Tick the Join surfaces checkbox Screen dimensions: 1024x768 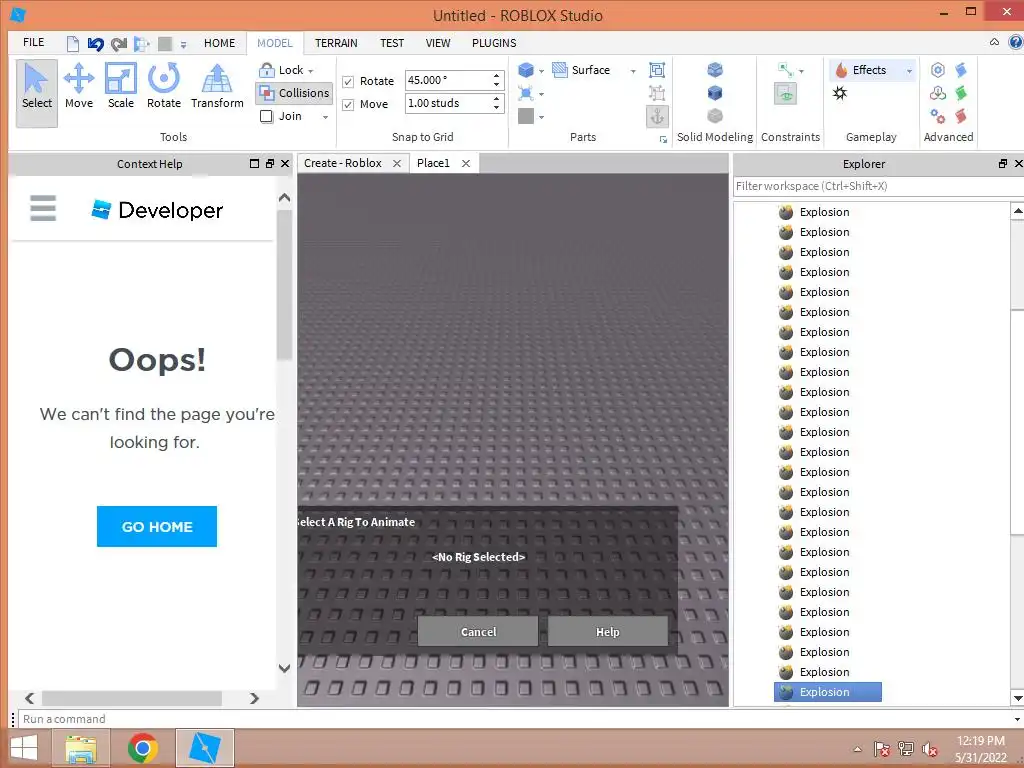(x=266, y=116)
